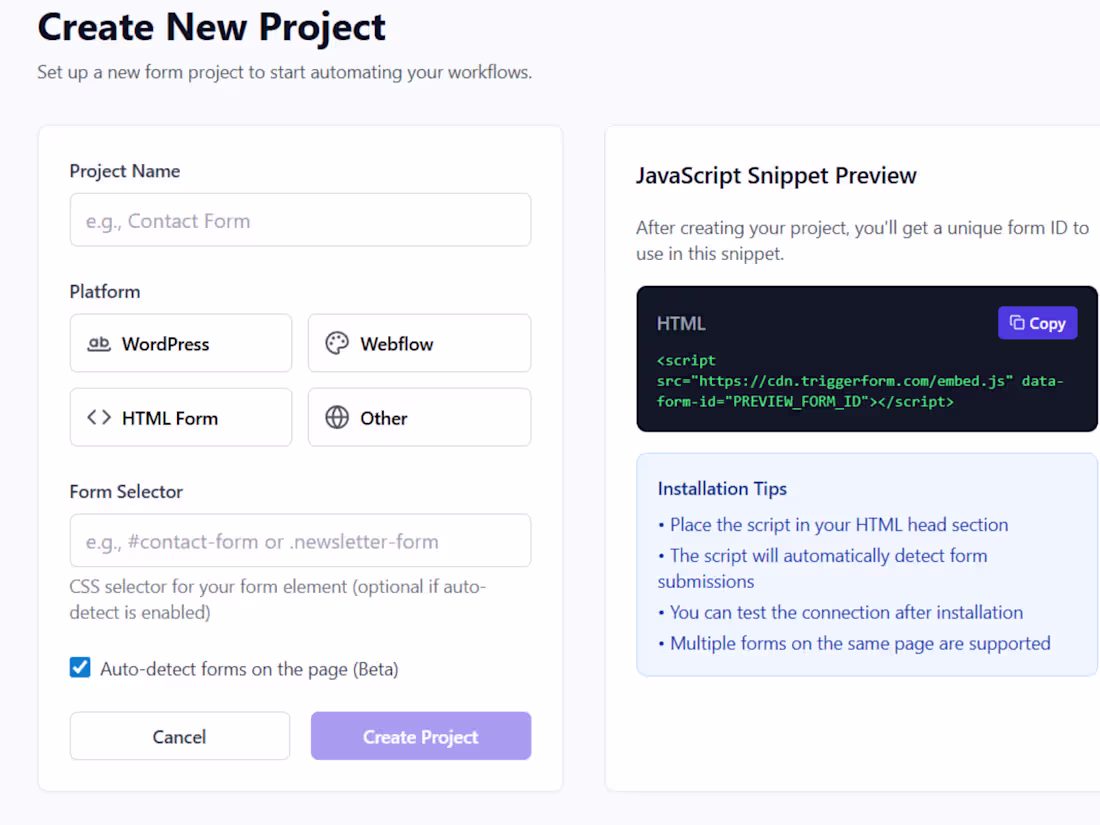This screenshot has width=1100, height=825.
Task: Click the tip about testing the connection
Action: coord(845,612)
